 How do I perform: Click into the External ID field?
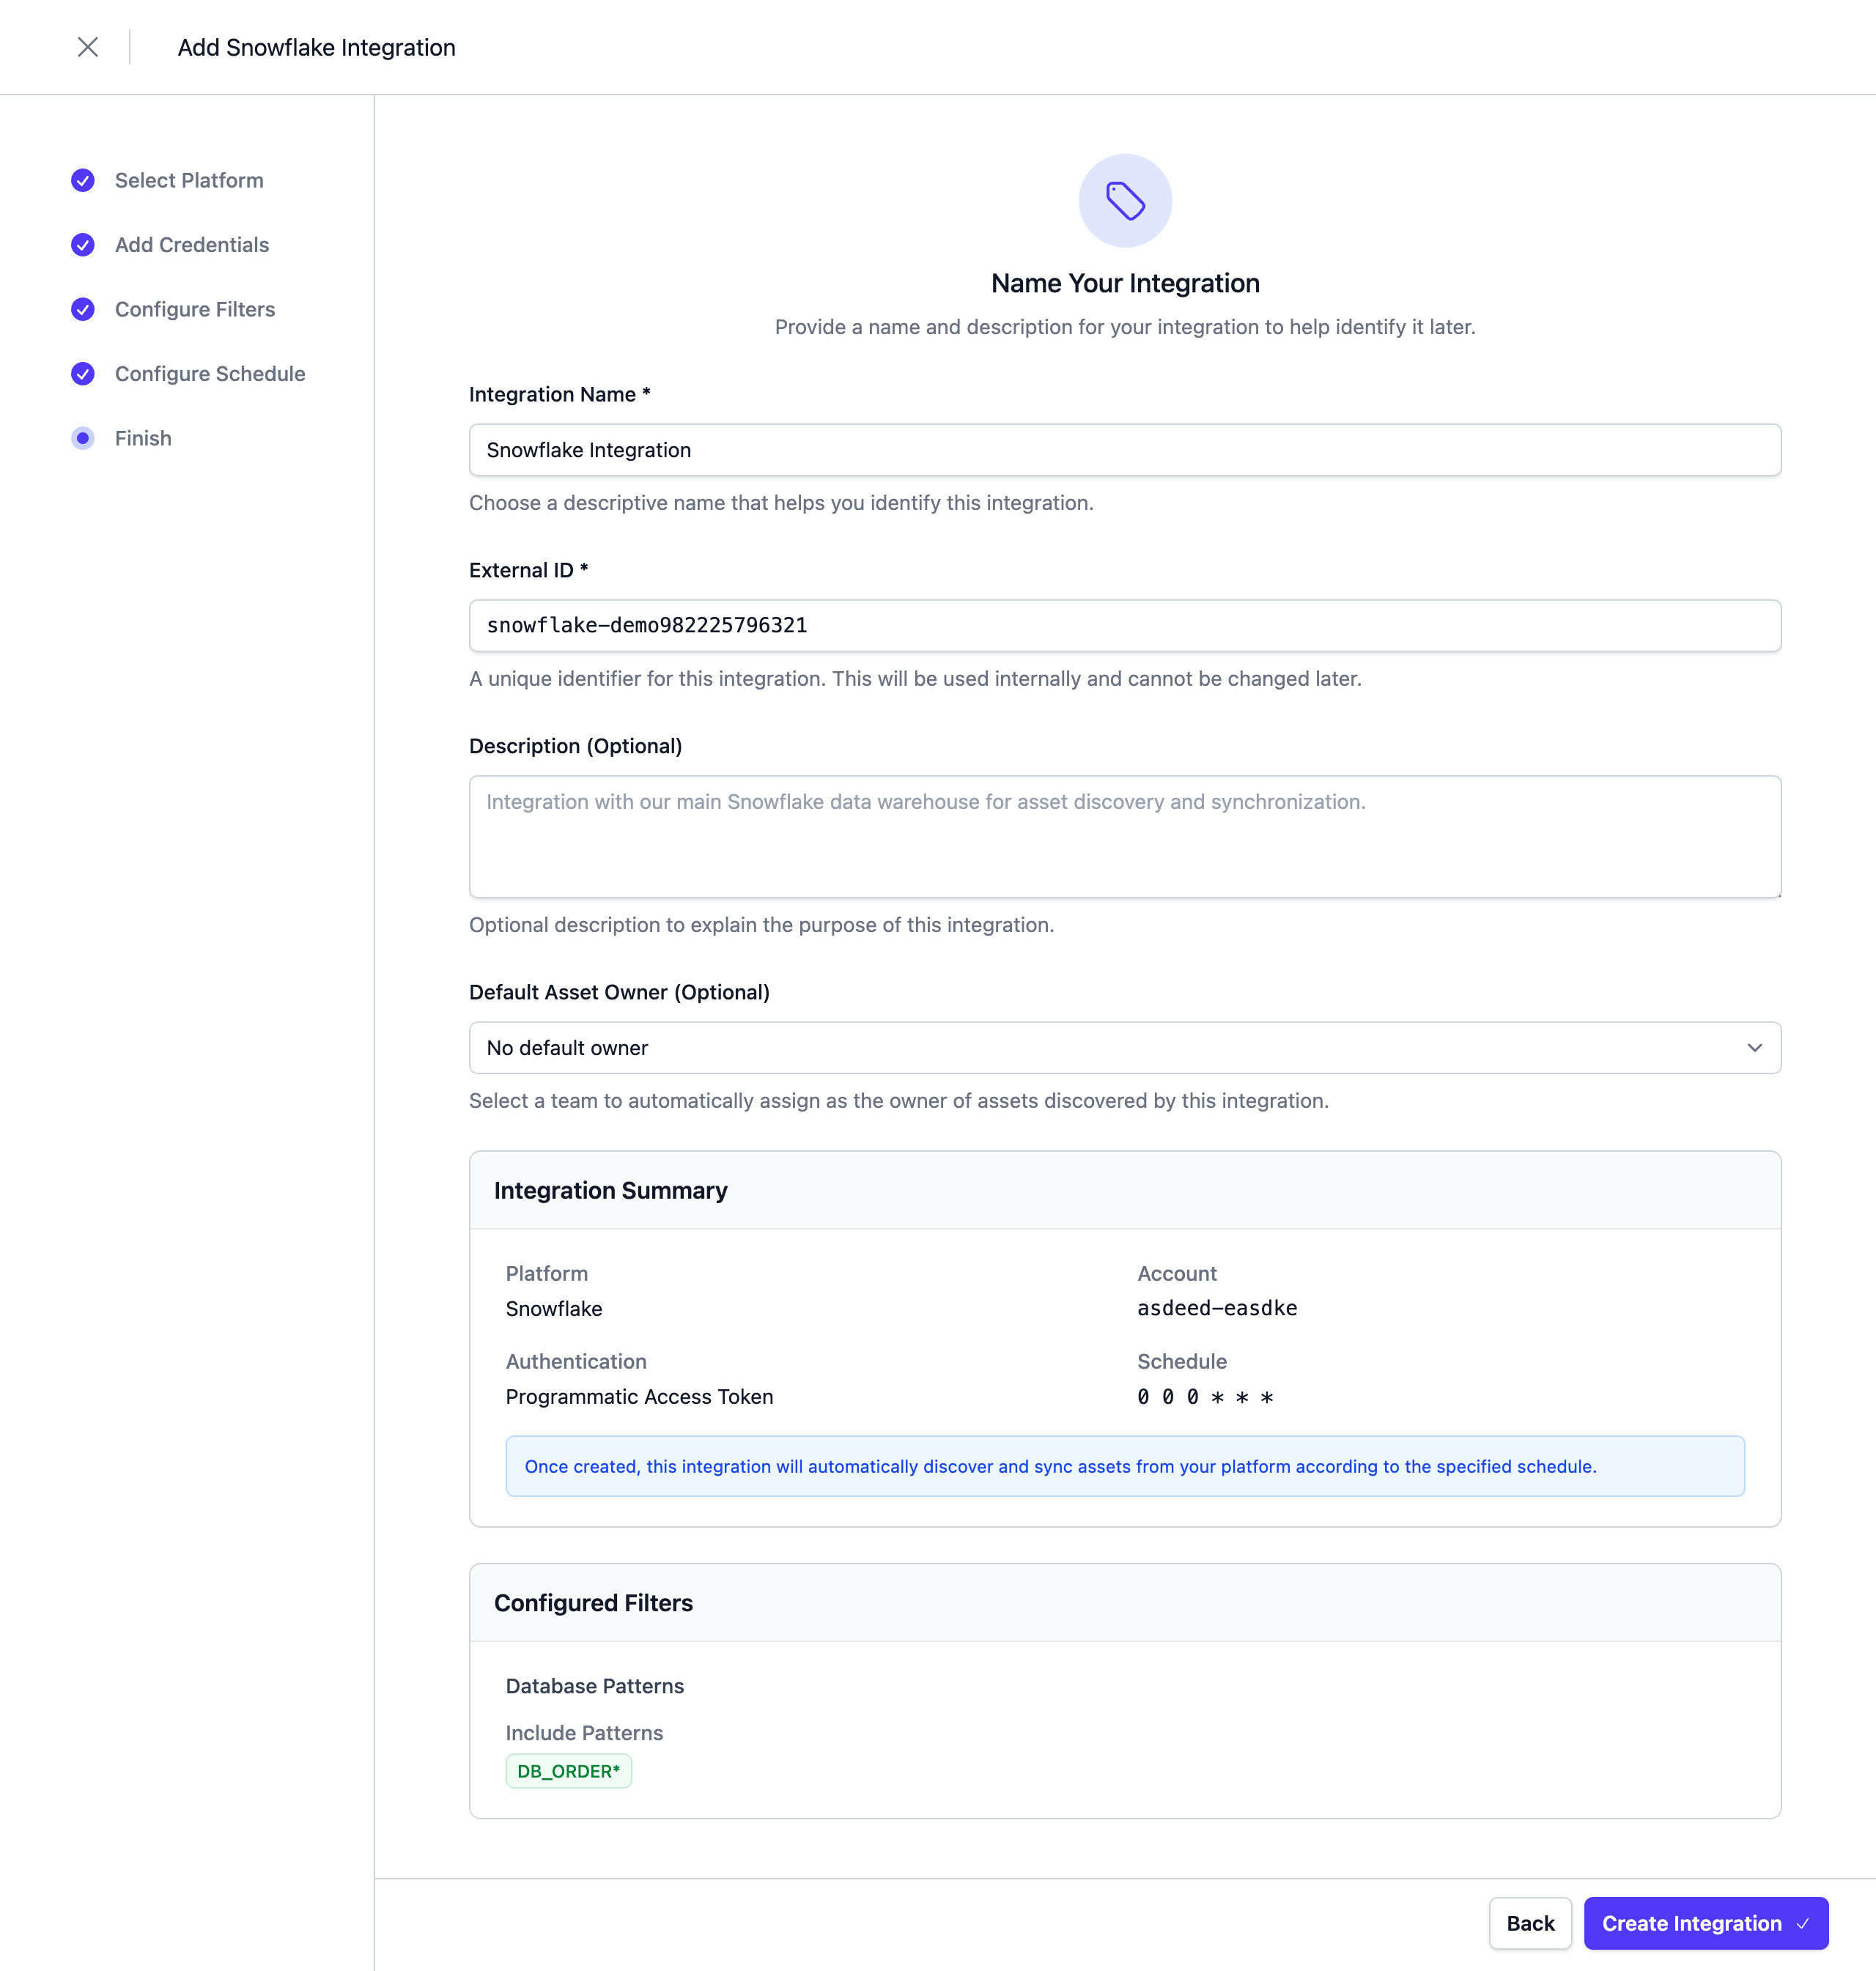[1125, 626]
